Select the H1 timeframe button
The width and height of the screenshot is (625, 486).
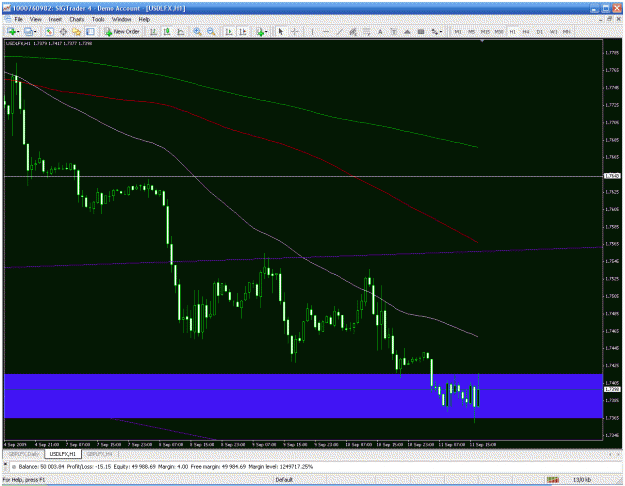513,31
